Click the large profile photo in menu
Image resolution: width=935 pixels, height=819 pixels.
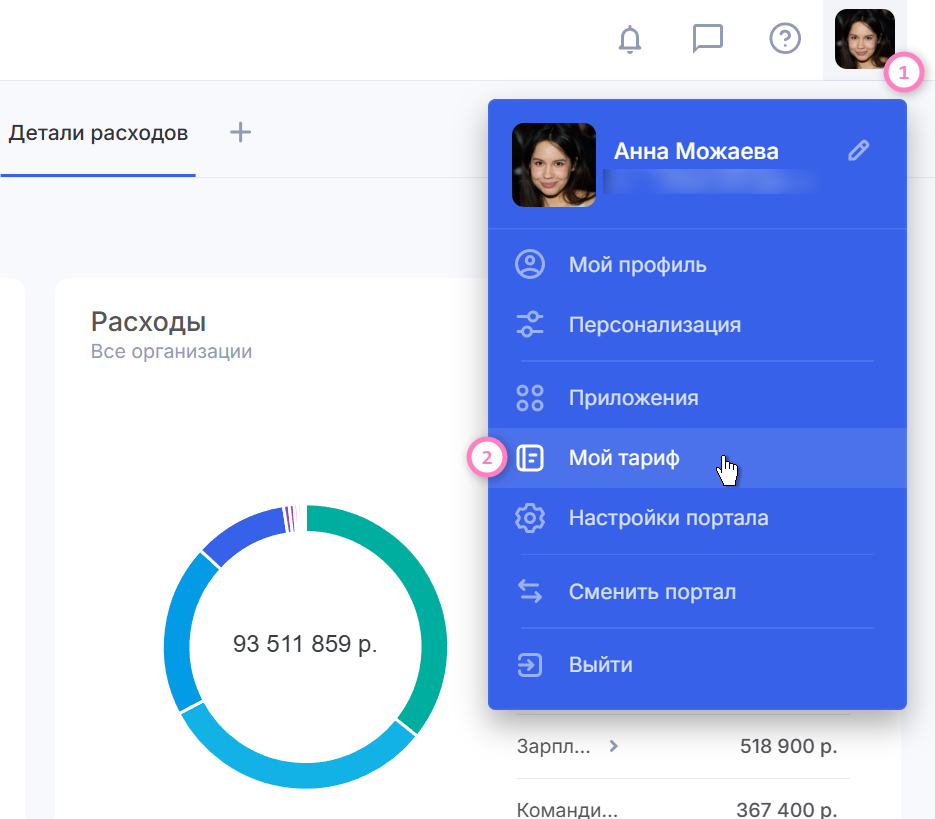point(554,165)
